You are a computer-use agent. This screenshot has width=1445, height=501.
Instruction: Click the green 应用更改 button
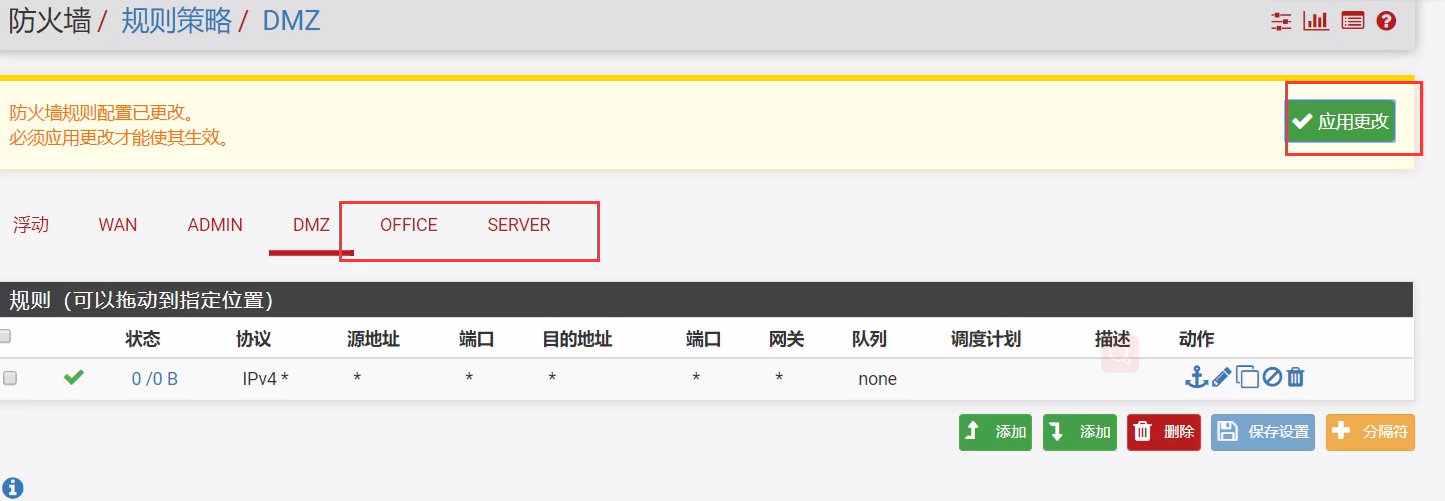coord(1340,121)
